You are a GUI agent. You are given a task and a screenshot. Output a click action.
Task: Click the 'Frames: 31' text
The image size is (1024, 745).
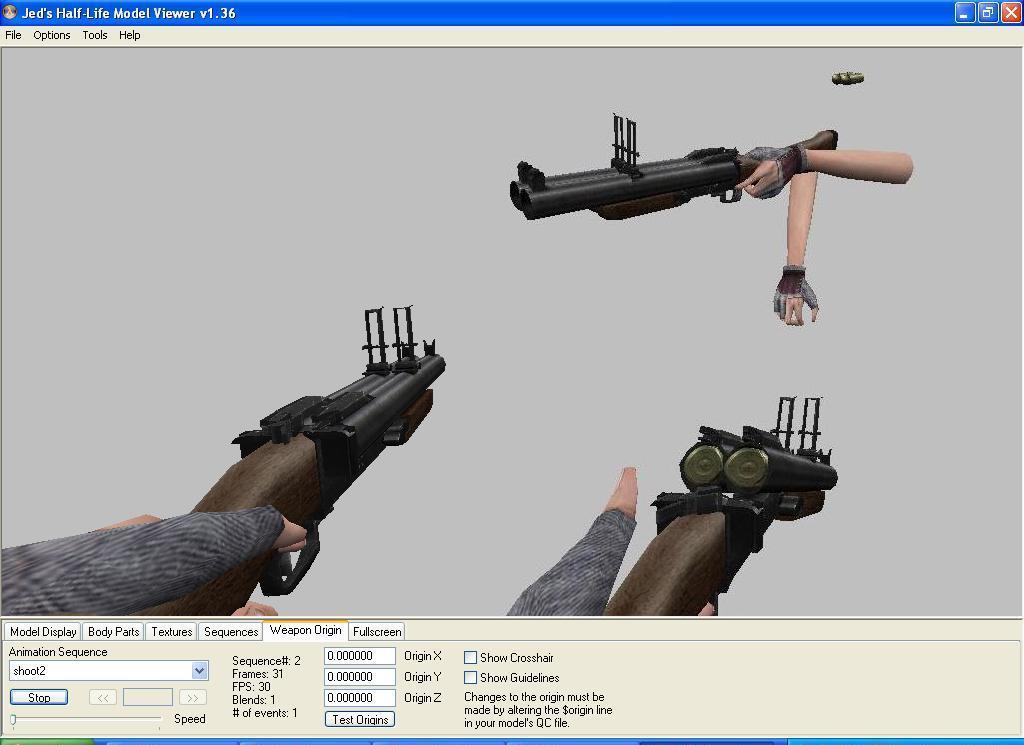pos(258,674)
